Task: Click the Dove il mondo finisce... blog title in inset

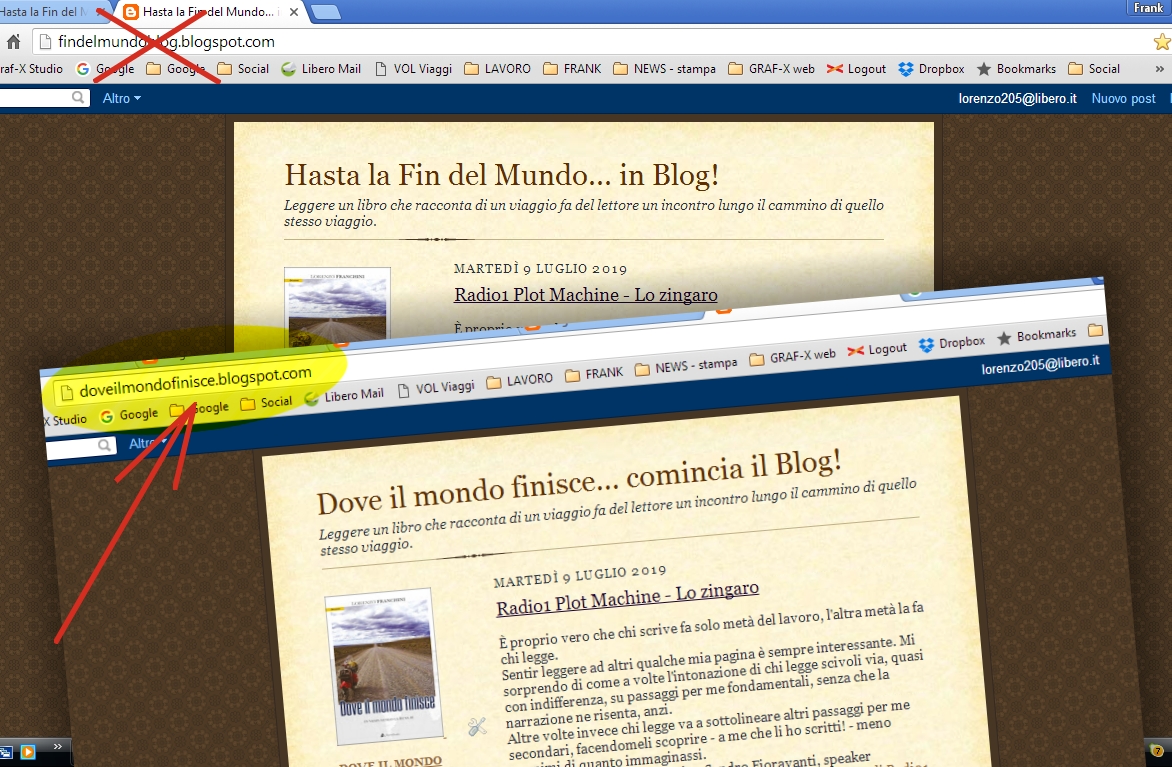Action: point(579,483)
